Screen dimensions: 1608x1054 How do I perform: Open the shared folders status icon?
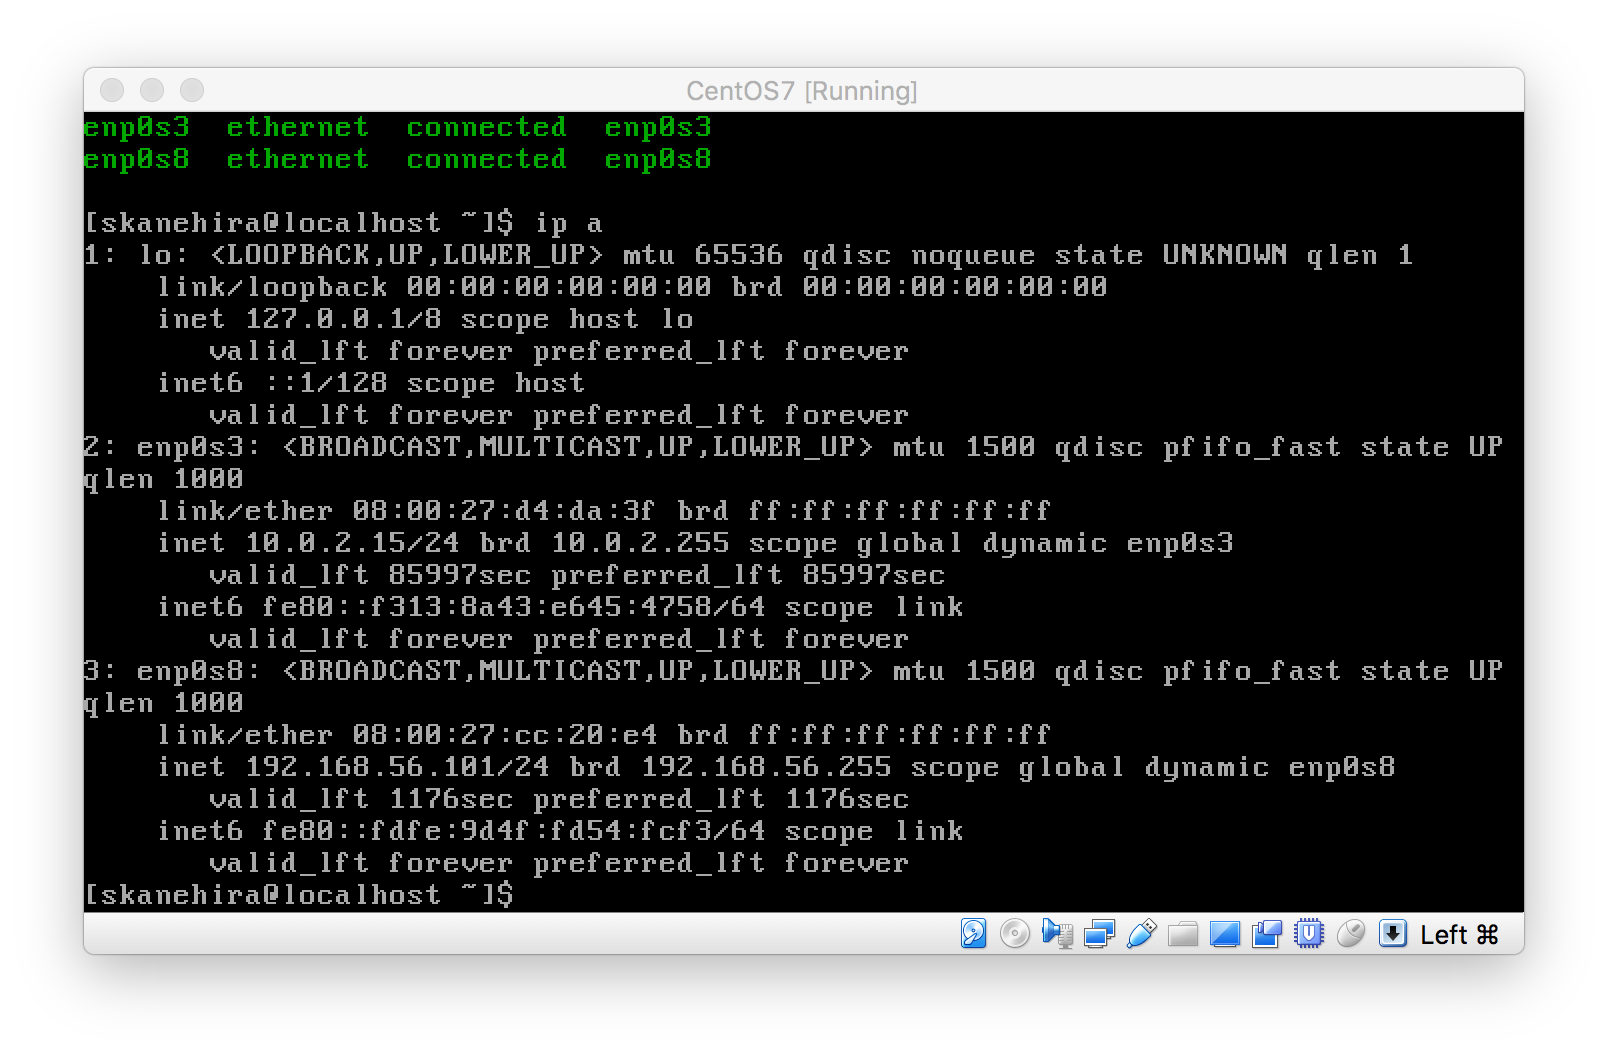(1182, 933)
